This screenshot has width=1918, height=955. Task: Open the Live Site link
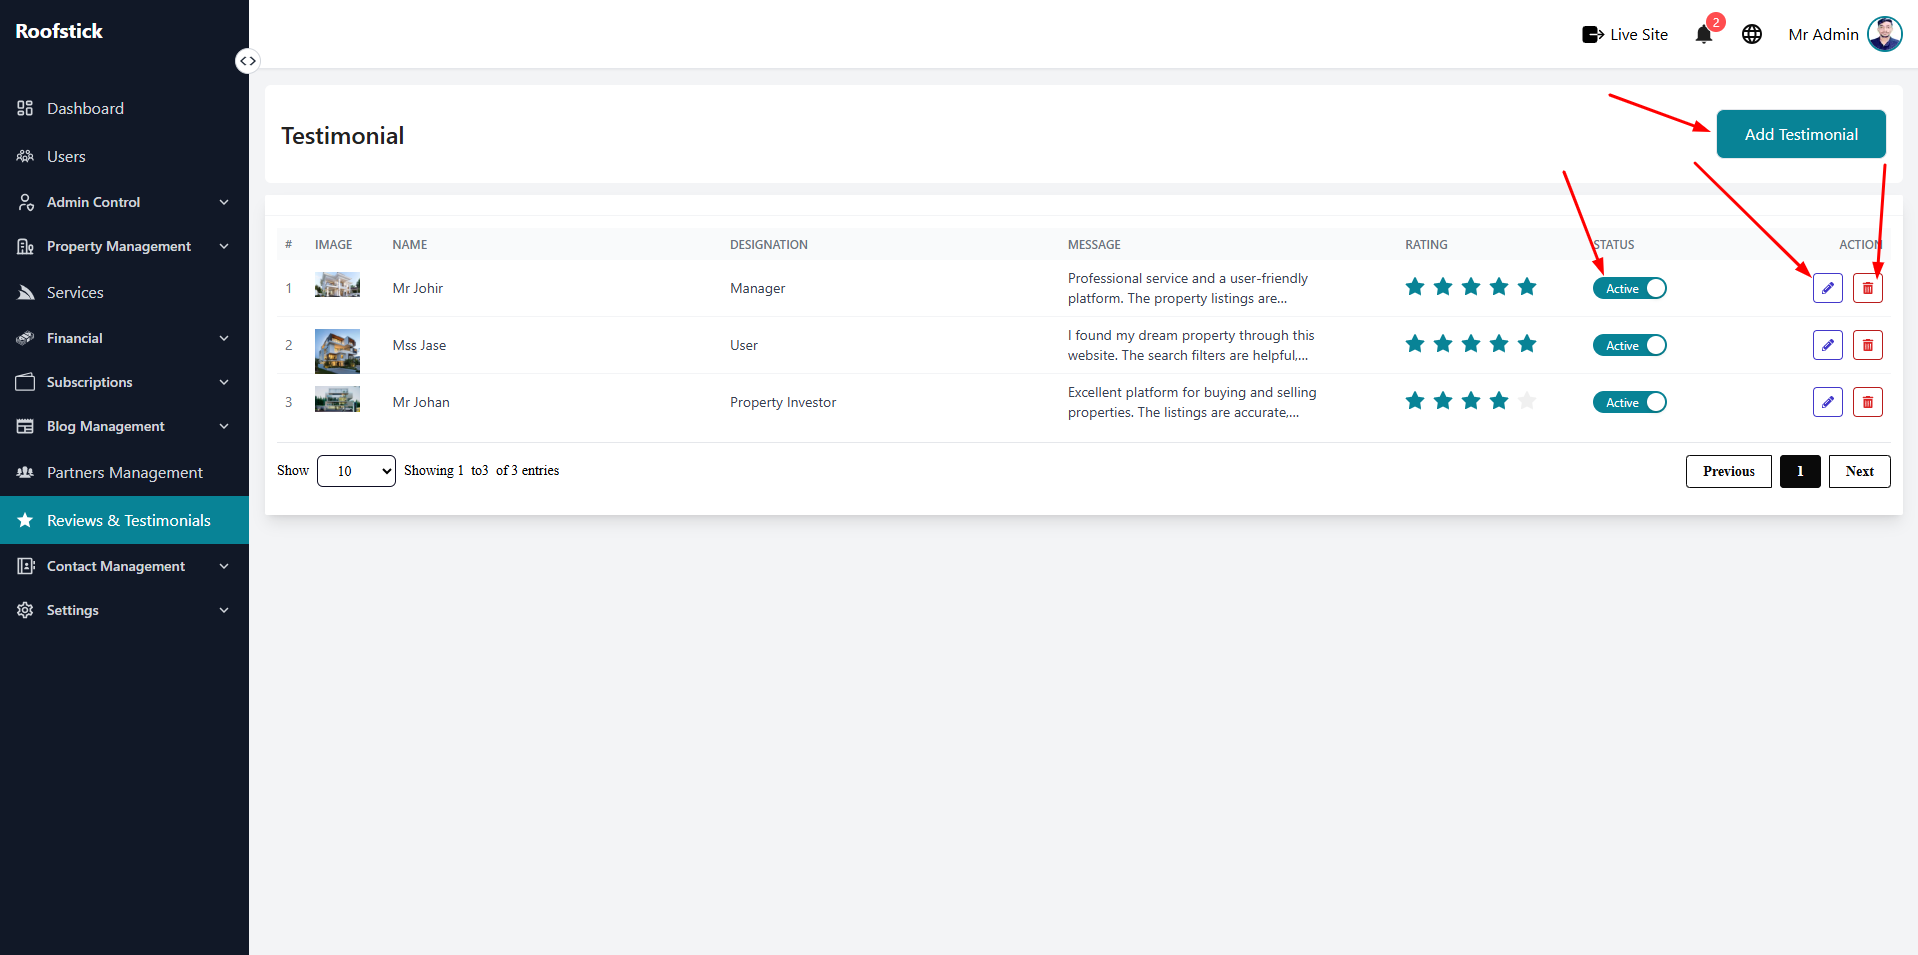1625,34
